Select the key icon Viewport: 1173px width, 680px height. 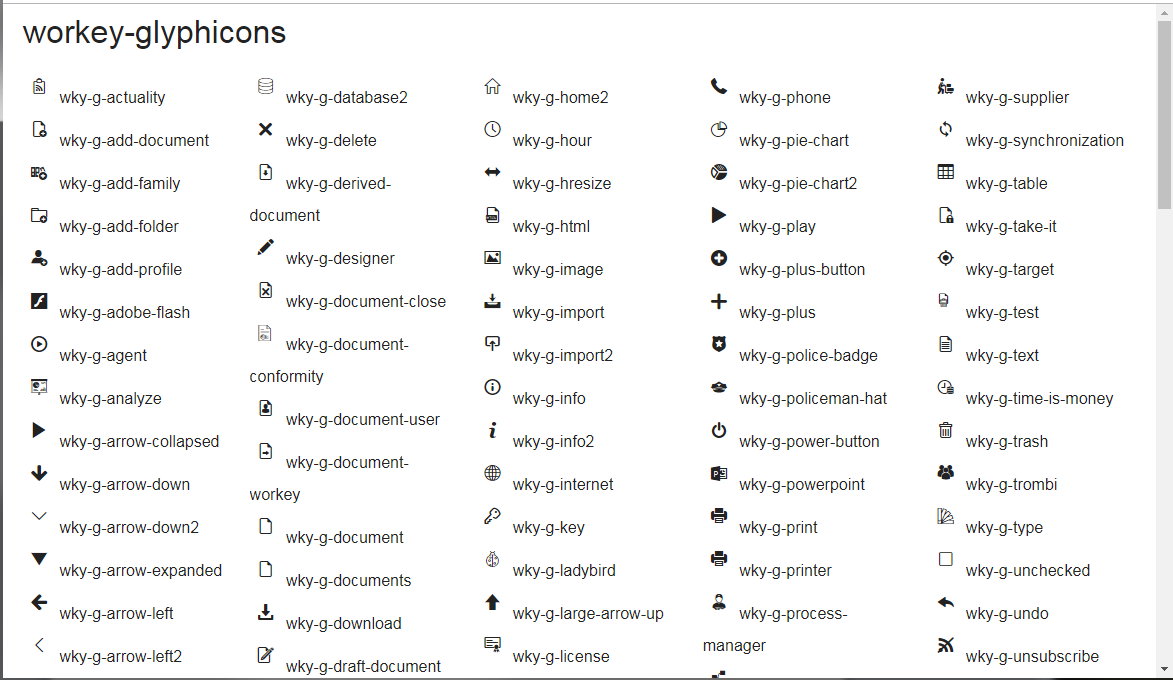click(492, 516)
